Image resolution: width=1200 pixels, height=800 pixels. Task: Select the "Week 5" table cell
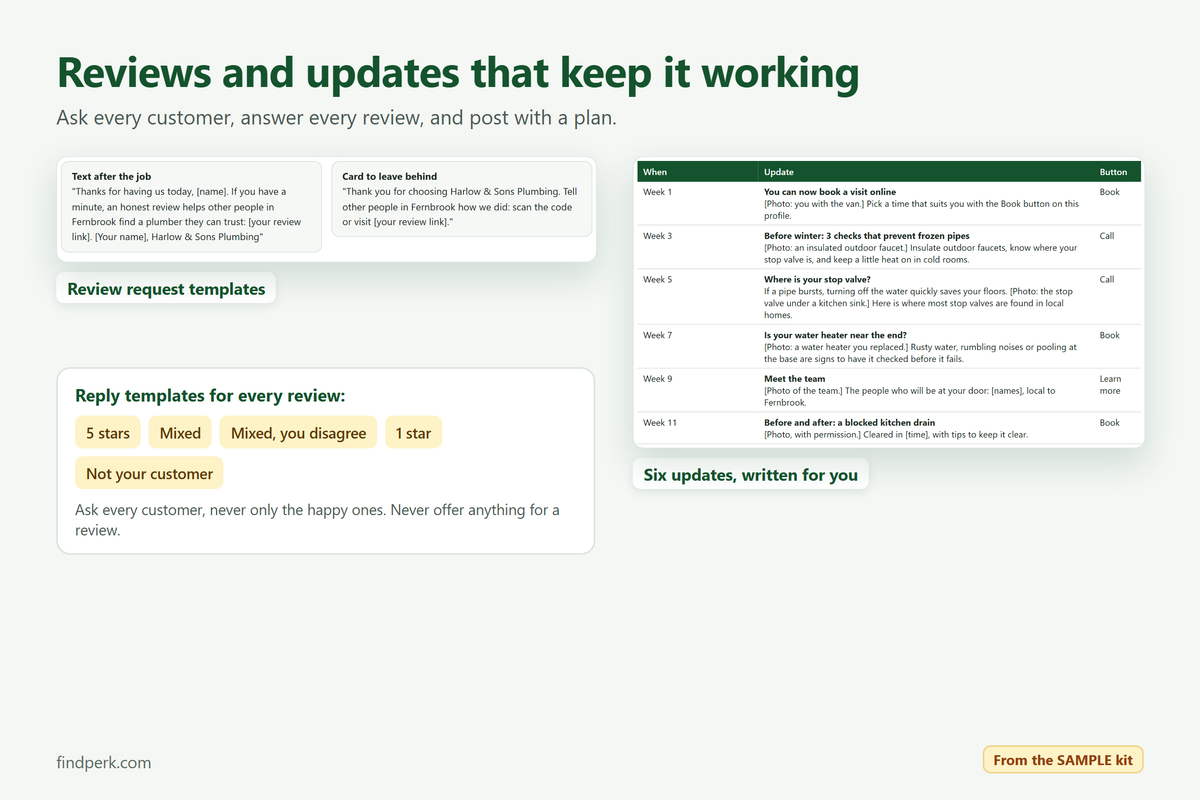(697, 297)
